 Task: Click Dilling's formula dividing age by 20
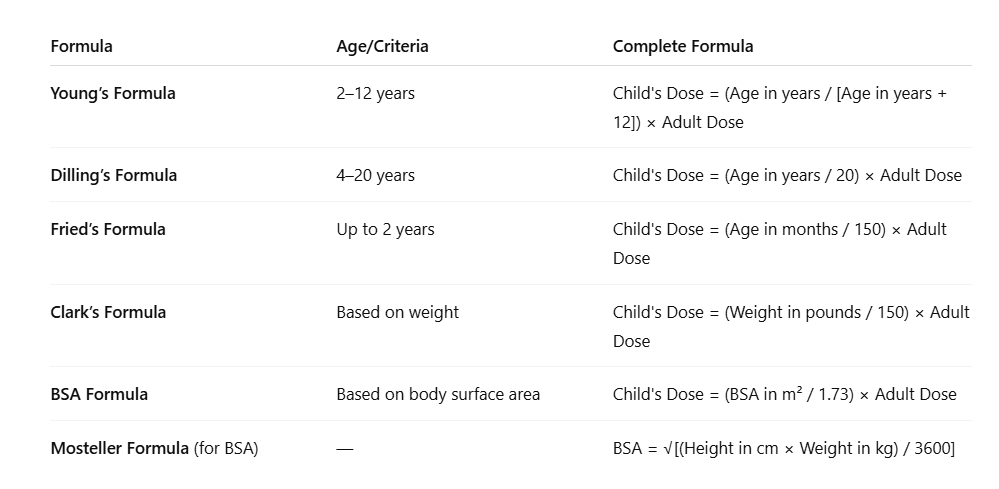coord(787,176)
